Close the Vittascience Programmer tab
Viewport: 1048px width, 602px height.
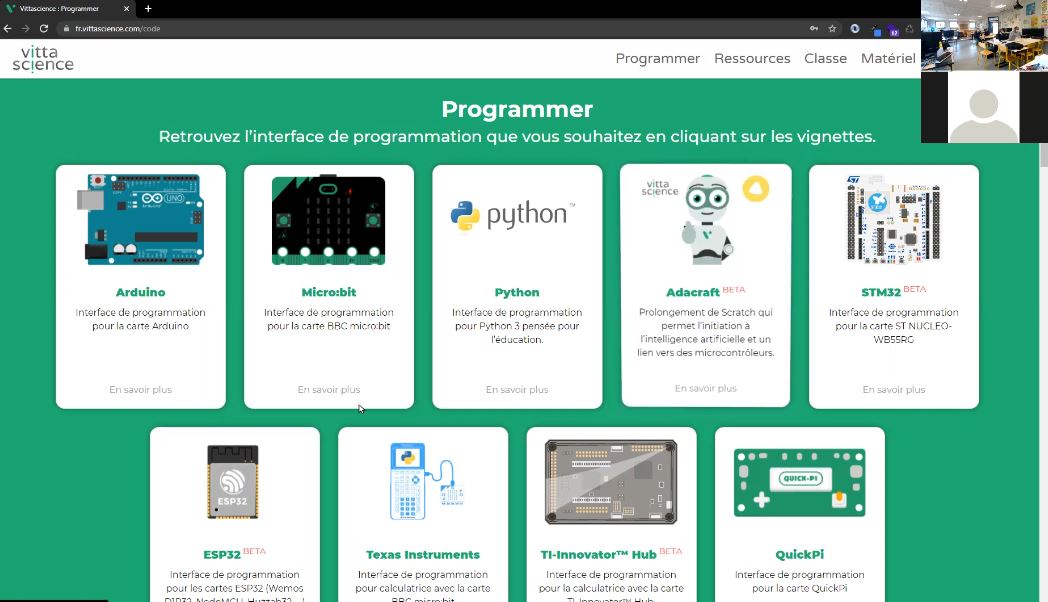(126, 9)
